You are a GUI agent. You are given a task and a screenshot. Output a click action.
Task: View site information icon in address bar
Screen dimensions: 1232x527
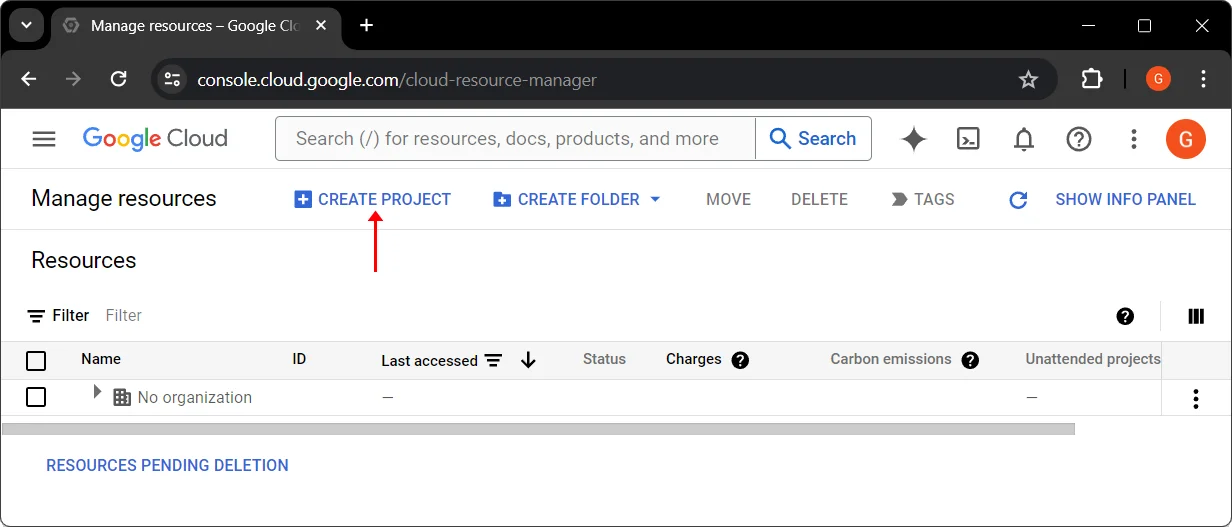tap(173, 79)
